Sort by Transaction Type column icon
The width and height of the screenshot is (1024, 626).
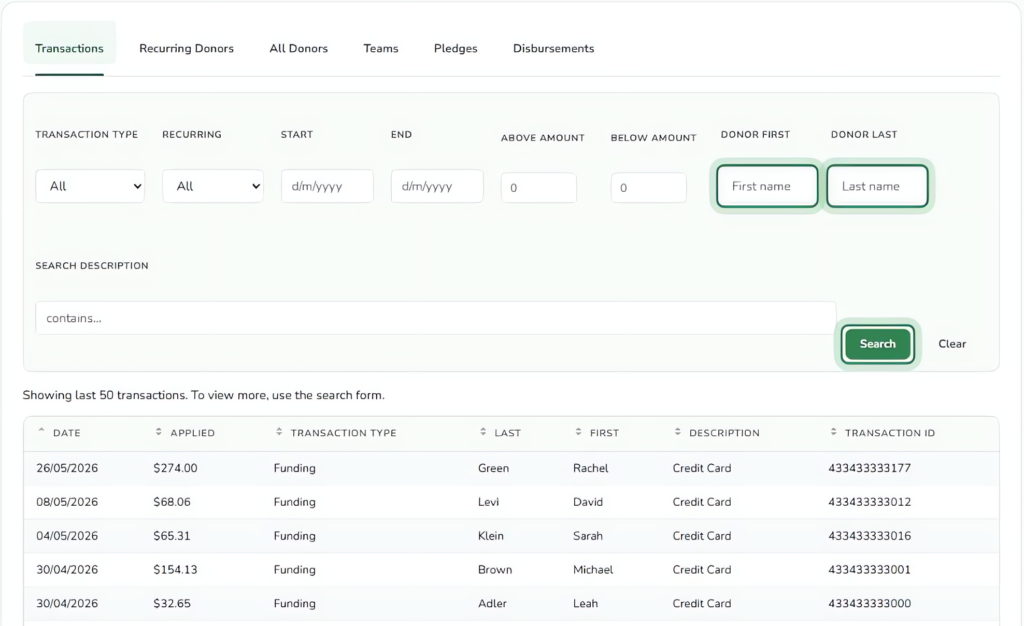pyautogui.click(x=279, y=432)
